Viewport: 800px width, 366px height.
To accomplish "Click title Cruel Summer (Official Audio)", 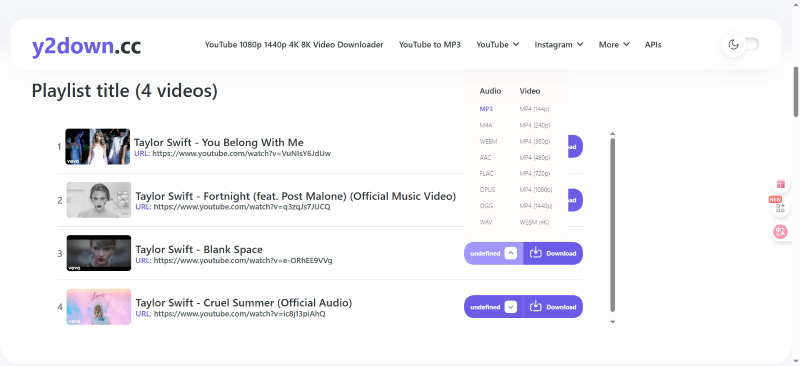I will (244, 303).
